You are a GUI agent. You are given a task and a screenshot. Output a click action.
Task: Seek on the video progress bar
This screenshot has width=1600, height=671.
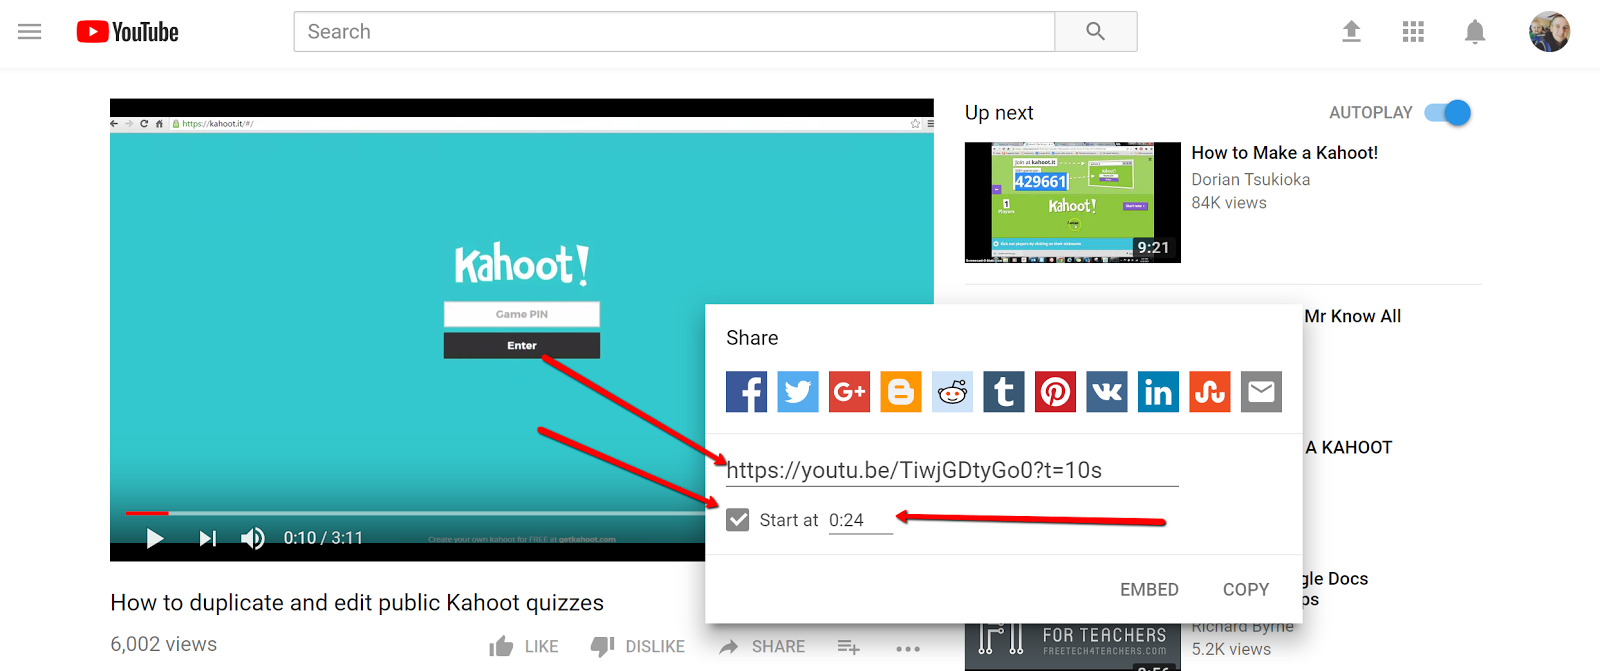(x=415, y=513)
